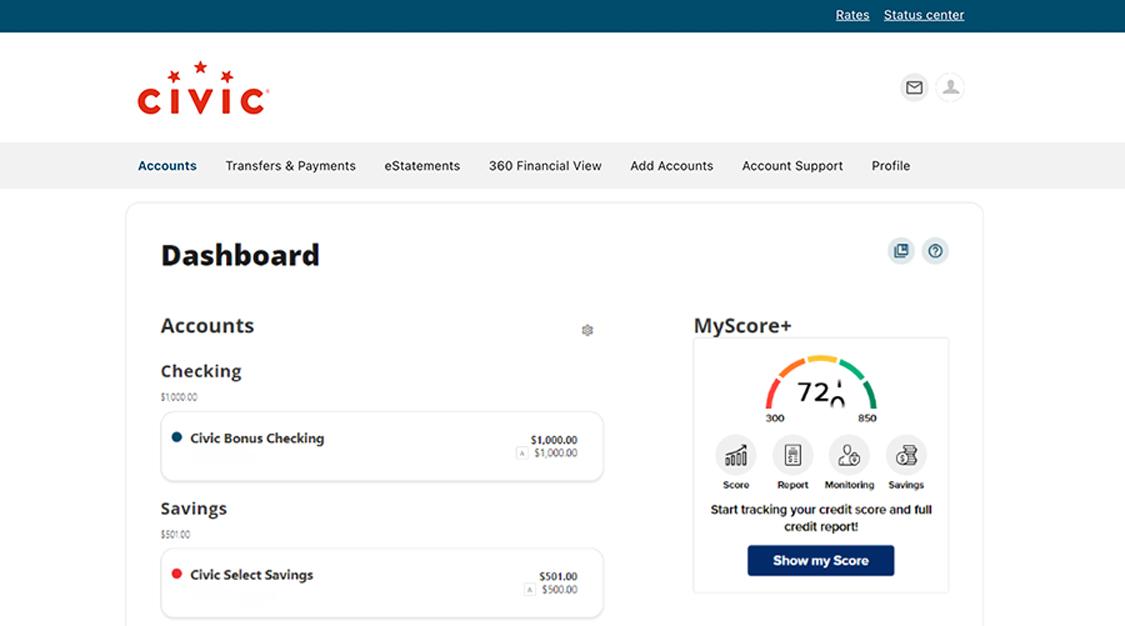
Task: Navigate to eStatements
Action: pos(422,165)
